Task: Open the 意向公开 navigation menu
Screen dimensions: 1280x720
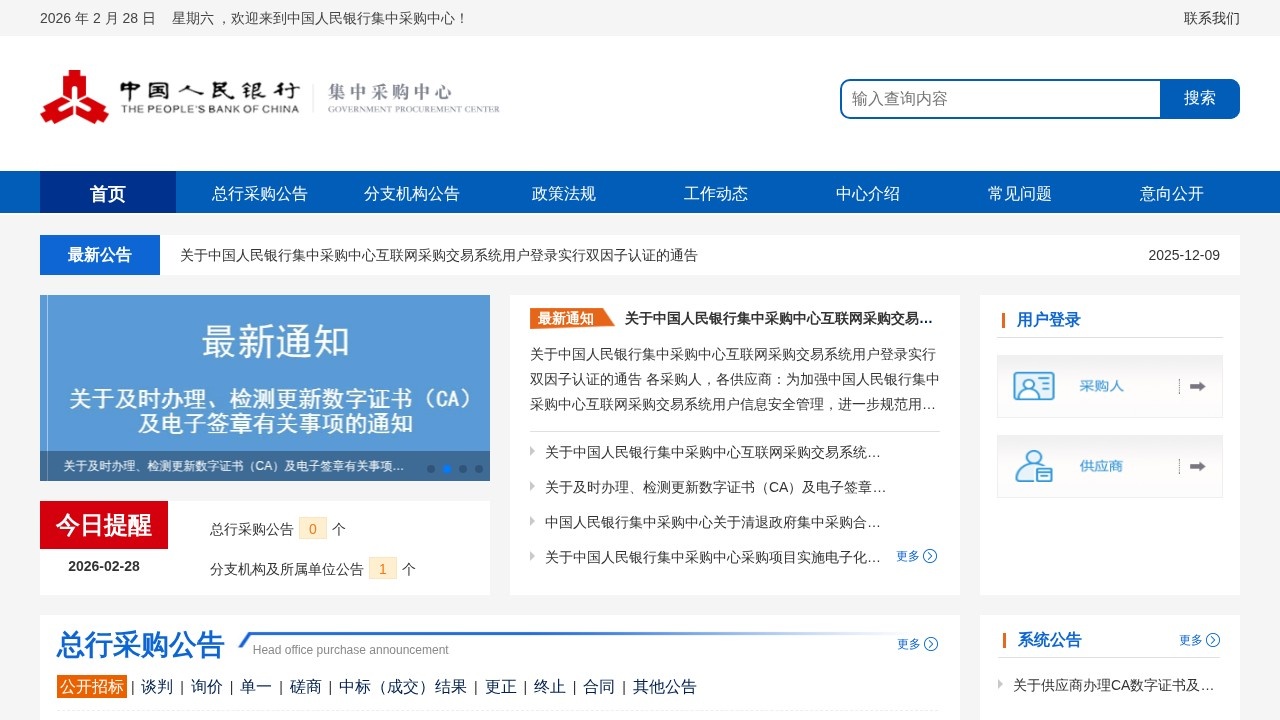Action: click(x=1170, y=193)
